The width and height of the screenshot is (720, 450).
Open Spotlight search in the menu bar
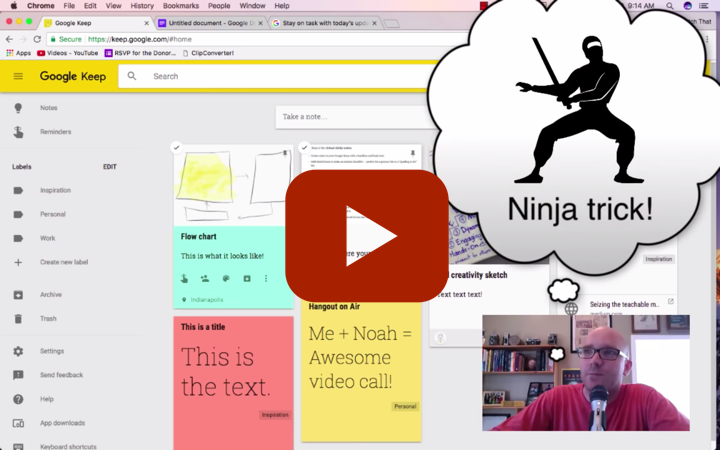tap(670, 6)
